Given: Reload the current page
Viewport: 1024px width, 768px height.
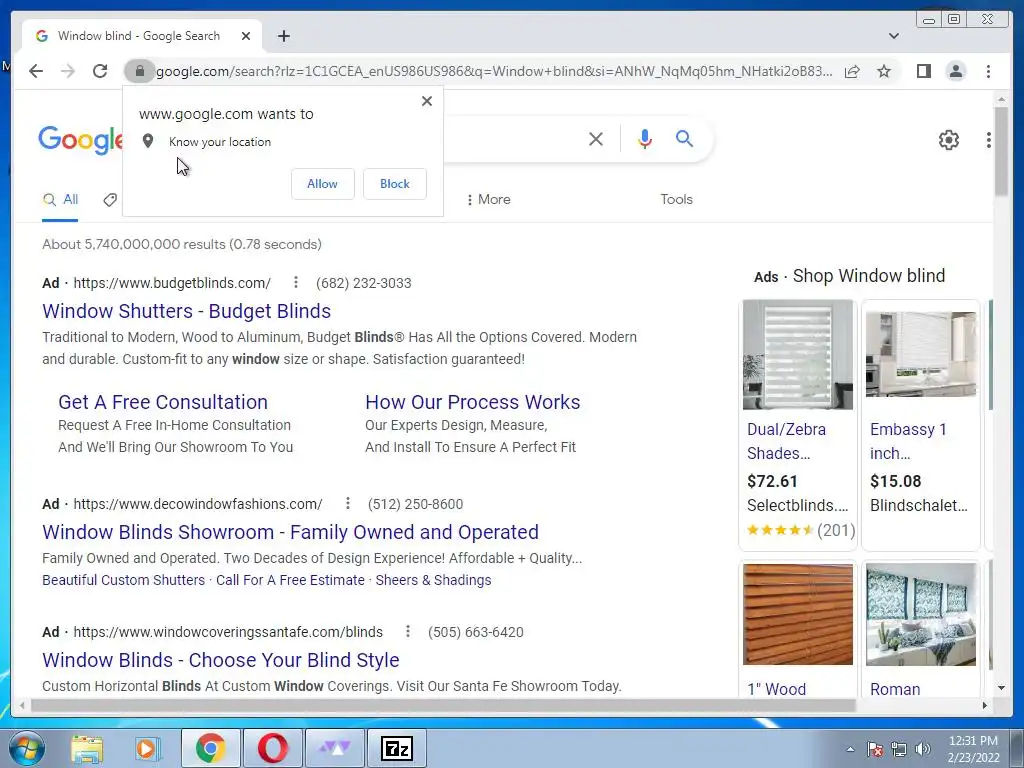Looking at the screenshot, I should [100, 71].
